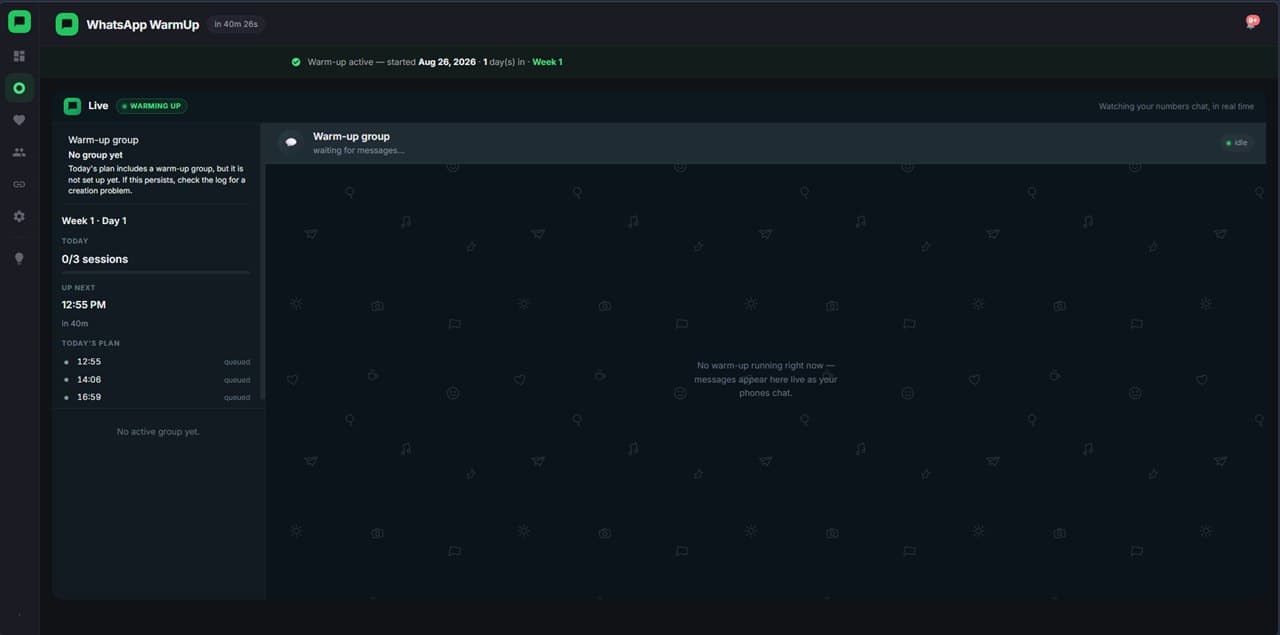Click the countdown pill next to title

click(236, 24)
